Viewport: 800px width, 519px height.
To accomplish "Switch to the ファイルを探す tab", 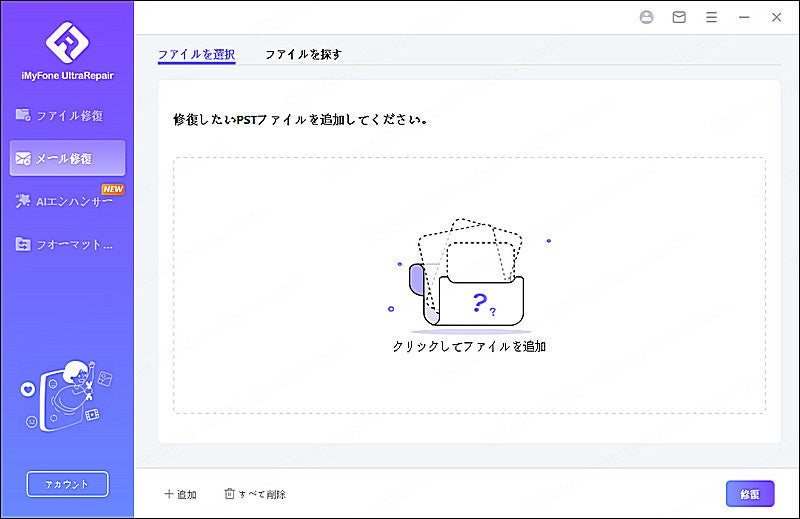I will pyautogui.click(x=303, y=54).
